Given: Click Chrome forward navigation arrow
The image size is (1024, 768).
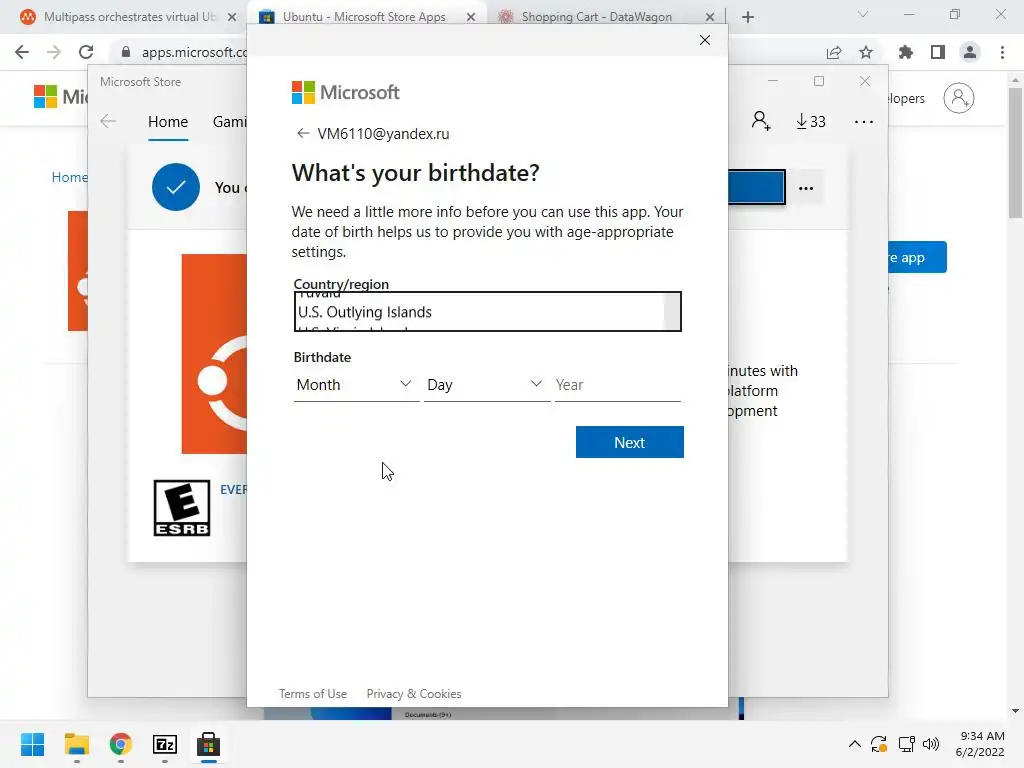Looking at the screenshot, I should coord(54,52).
